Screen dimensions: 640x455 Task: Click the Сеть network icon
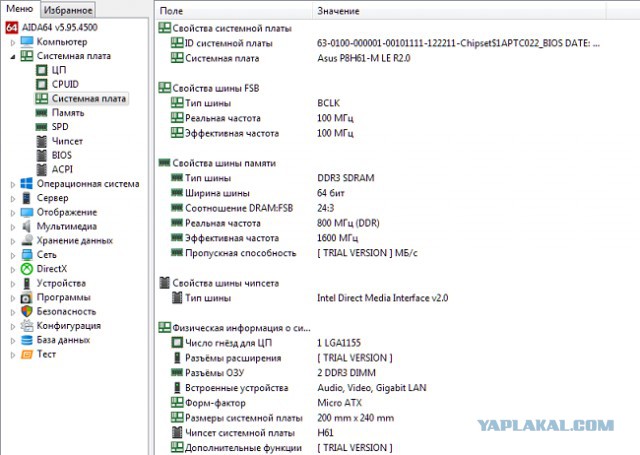(x=27, y=255)
